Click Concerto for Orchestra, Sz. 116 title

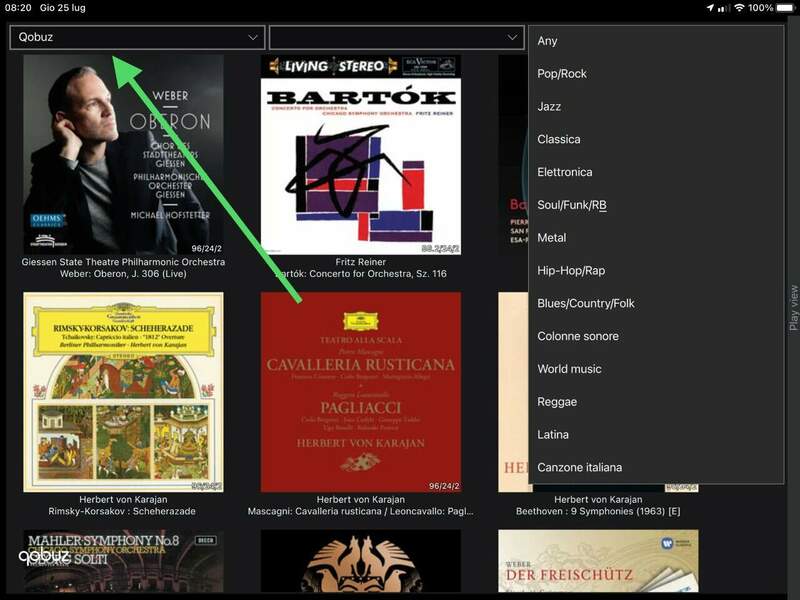[x=378, y=274]
